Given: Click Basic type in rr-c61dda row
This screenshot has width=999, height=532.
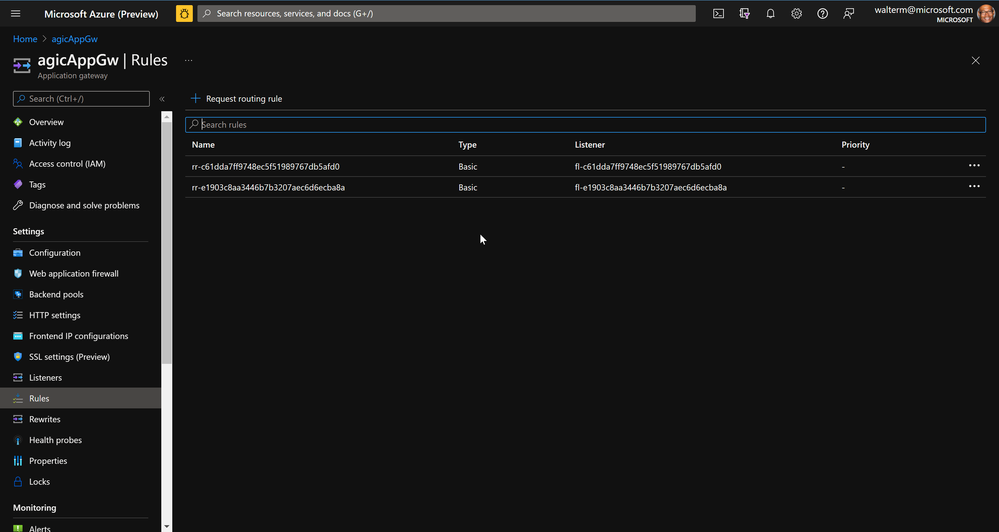Looking at the screenshot, I should point(468,166).
